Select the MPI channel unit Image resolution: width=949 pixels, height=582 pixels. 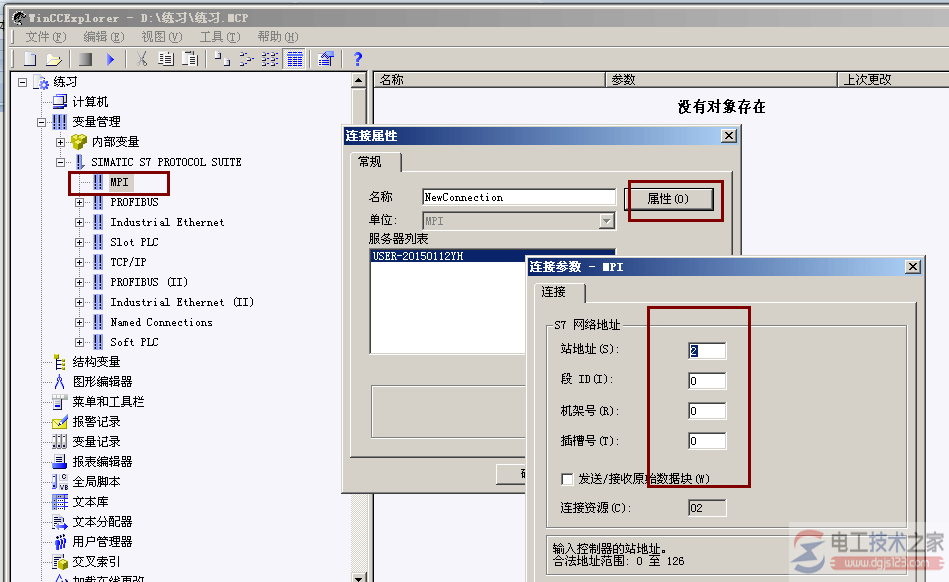pyautogui.click(x=119, y=182)
